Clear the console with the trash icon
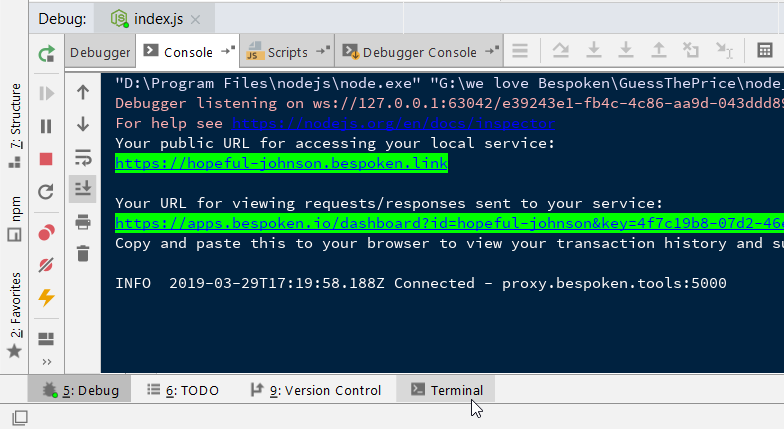Viewport: 784px width, 429px height. 83,254
